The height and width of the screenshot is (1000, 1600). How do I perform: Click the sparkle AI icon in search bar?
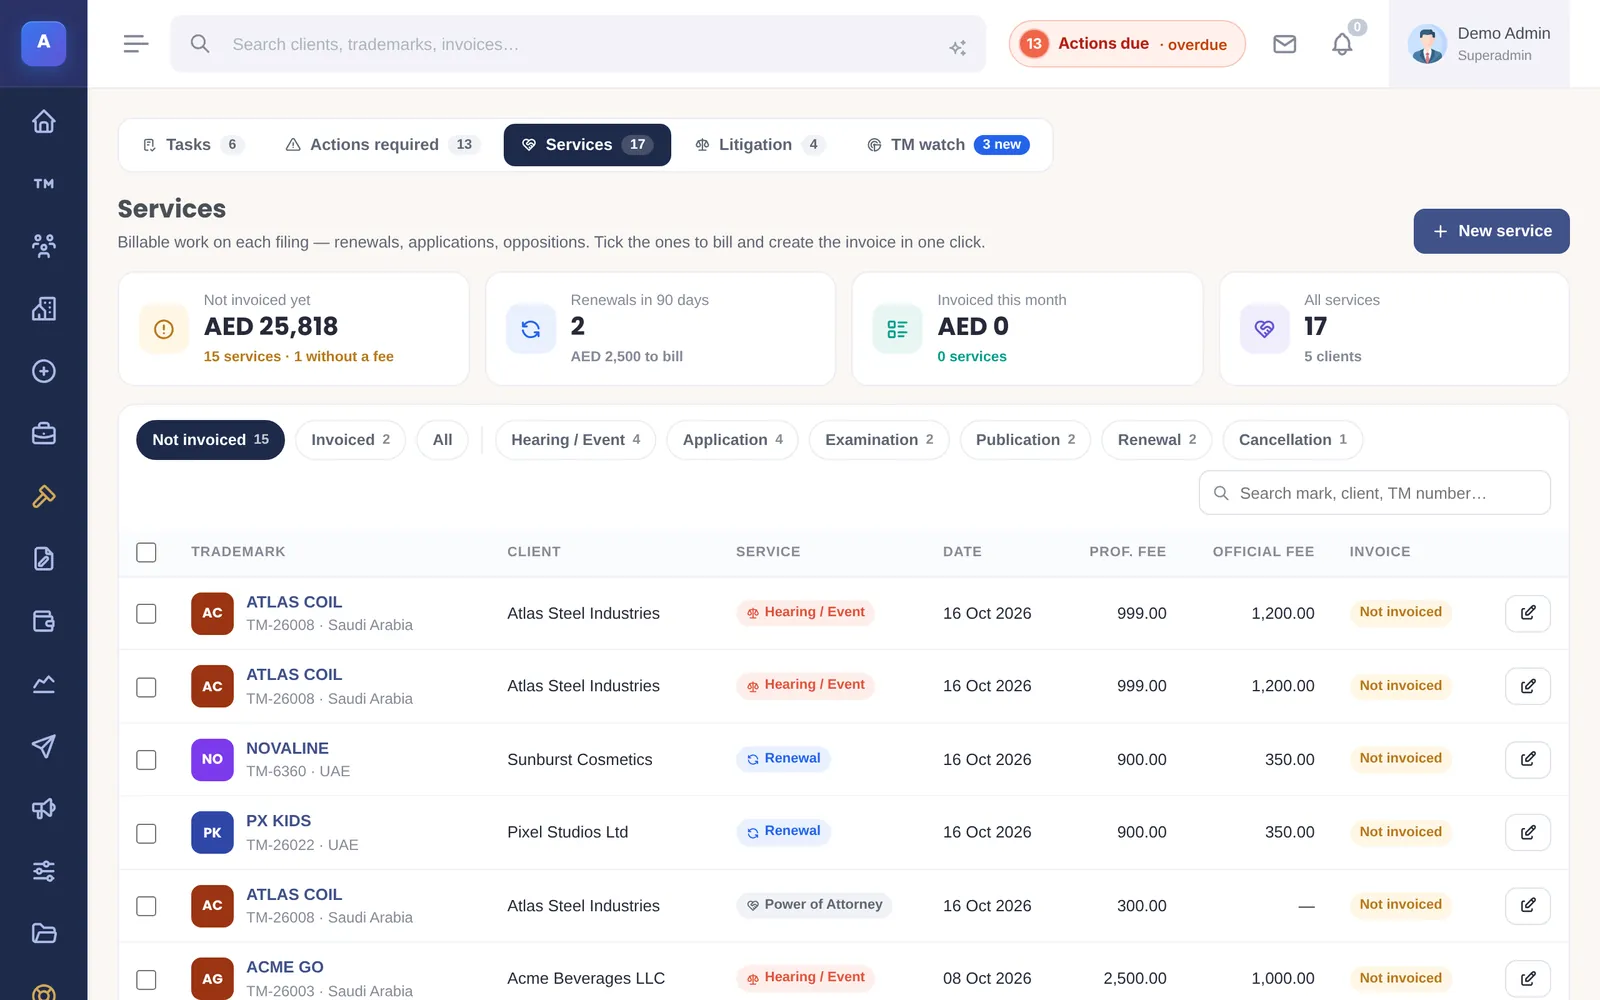(x=957, y=47)
